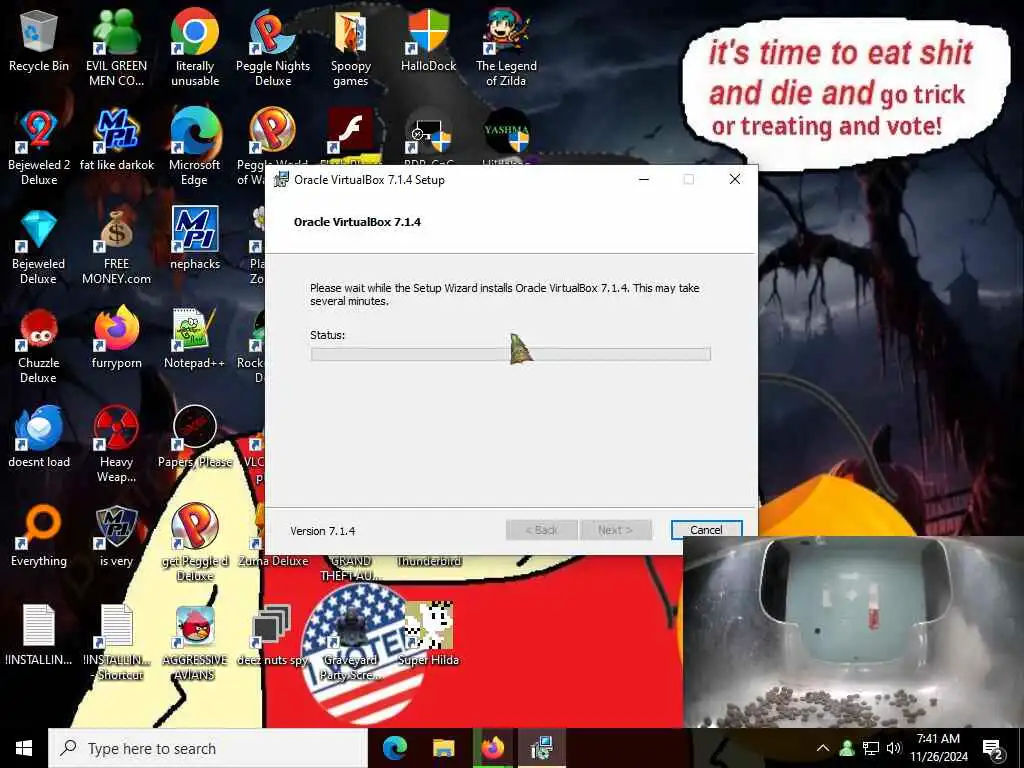Select the AGGRESSIVE AVIANS icon

coord(195,643)
